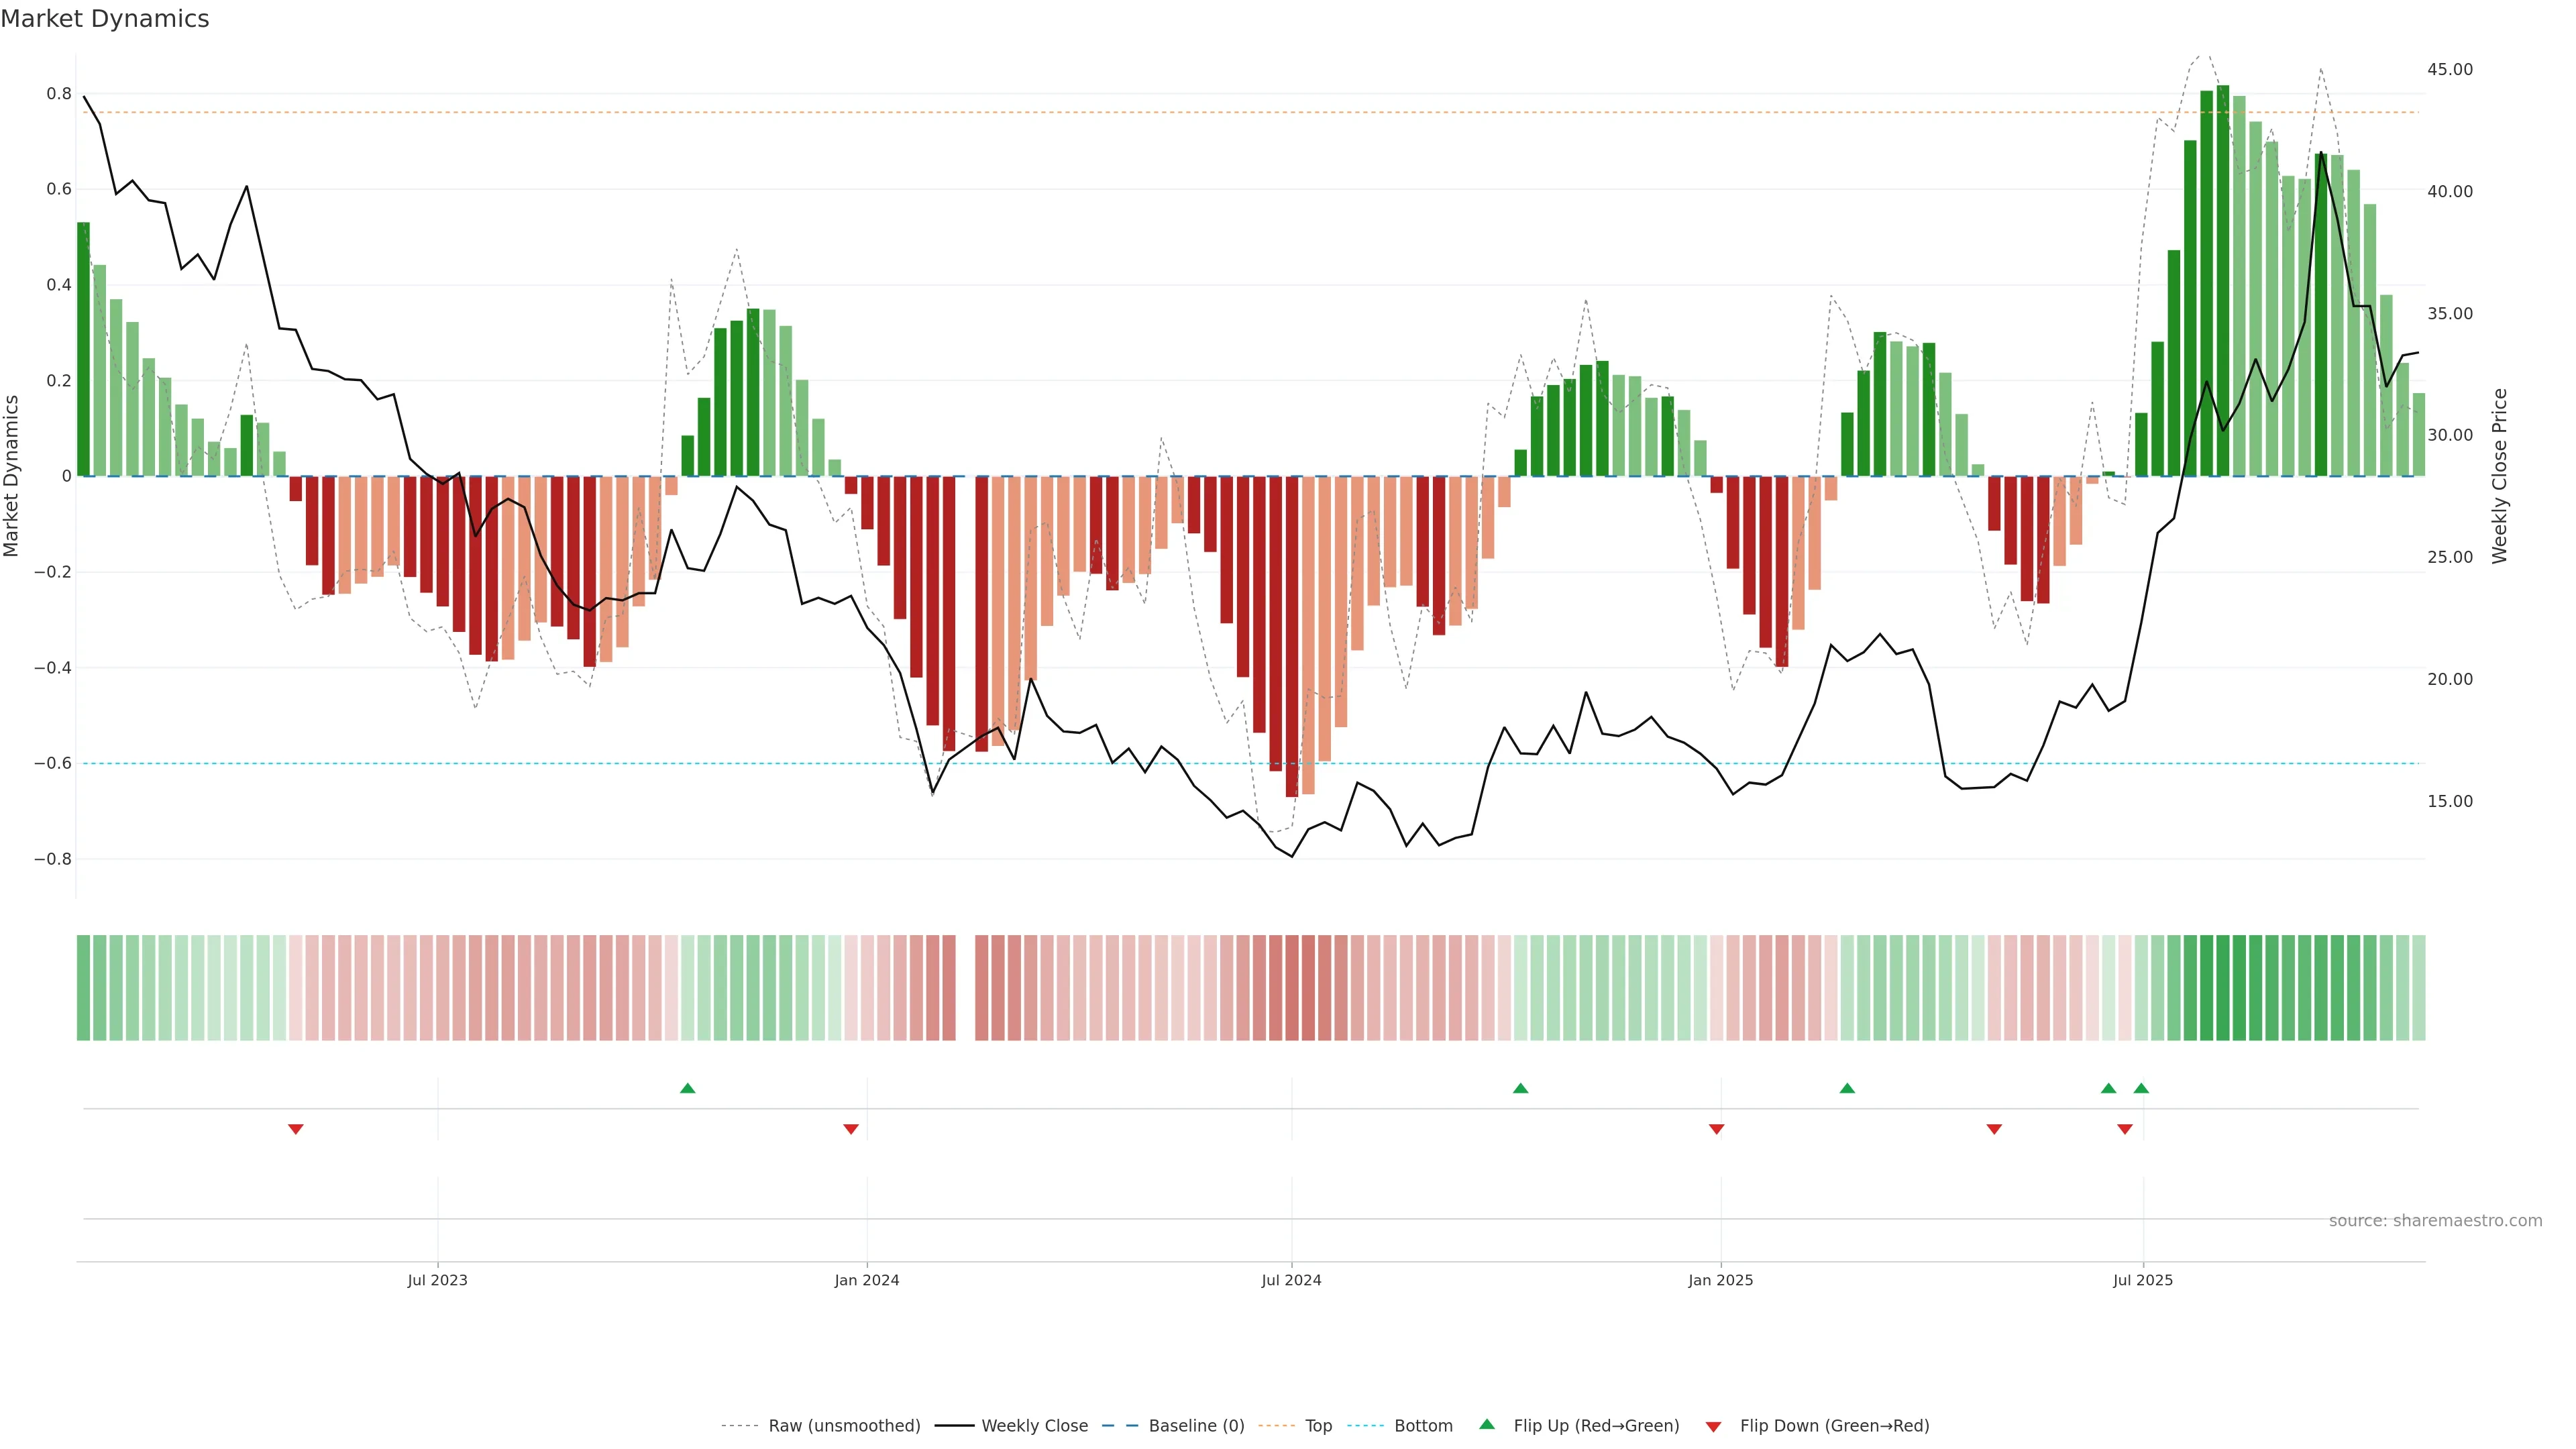The height and width of the screenshot is (1449, 2576).
Task: Click the Jul 2024 x-axis label
Action: (x=1291, y=1280)
